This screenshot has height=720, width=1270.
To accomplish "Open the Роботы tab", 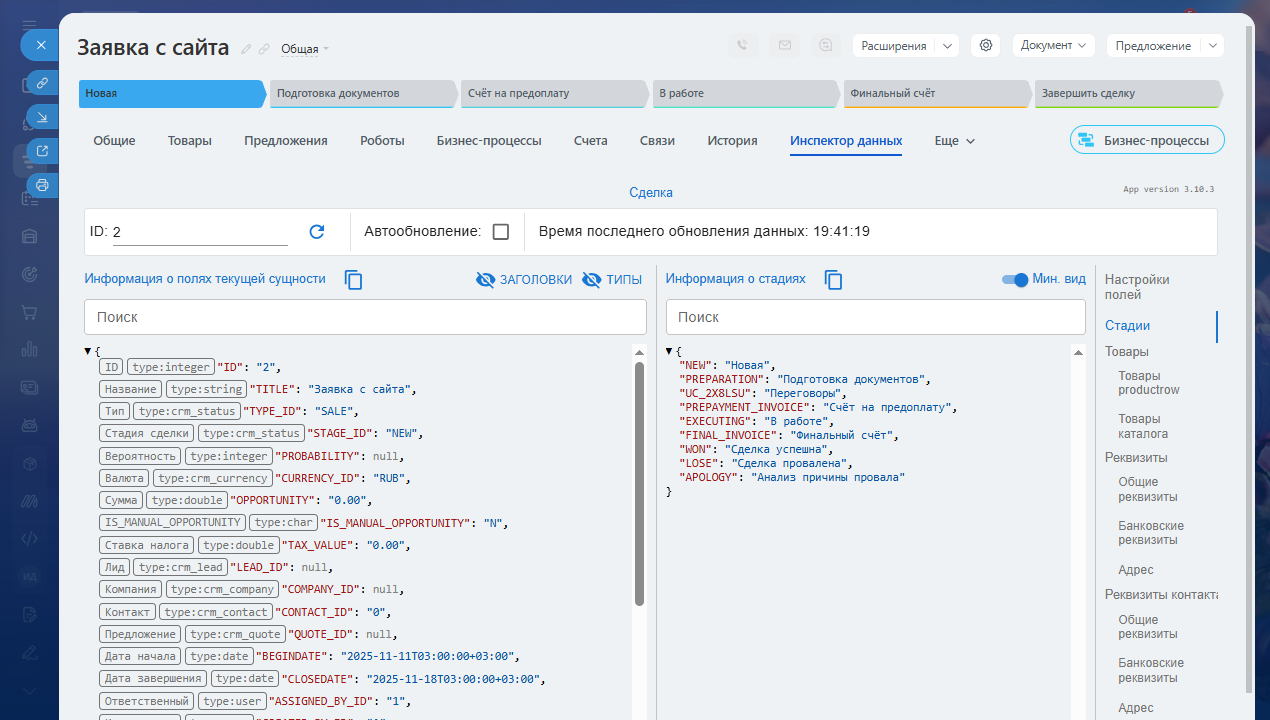I will pos(382,141).
